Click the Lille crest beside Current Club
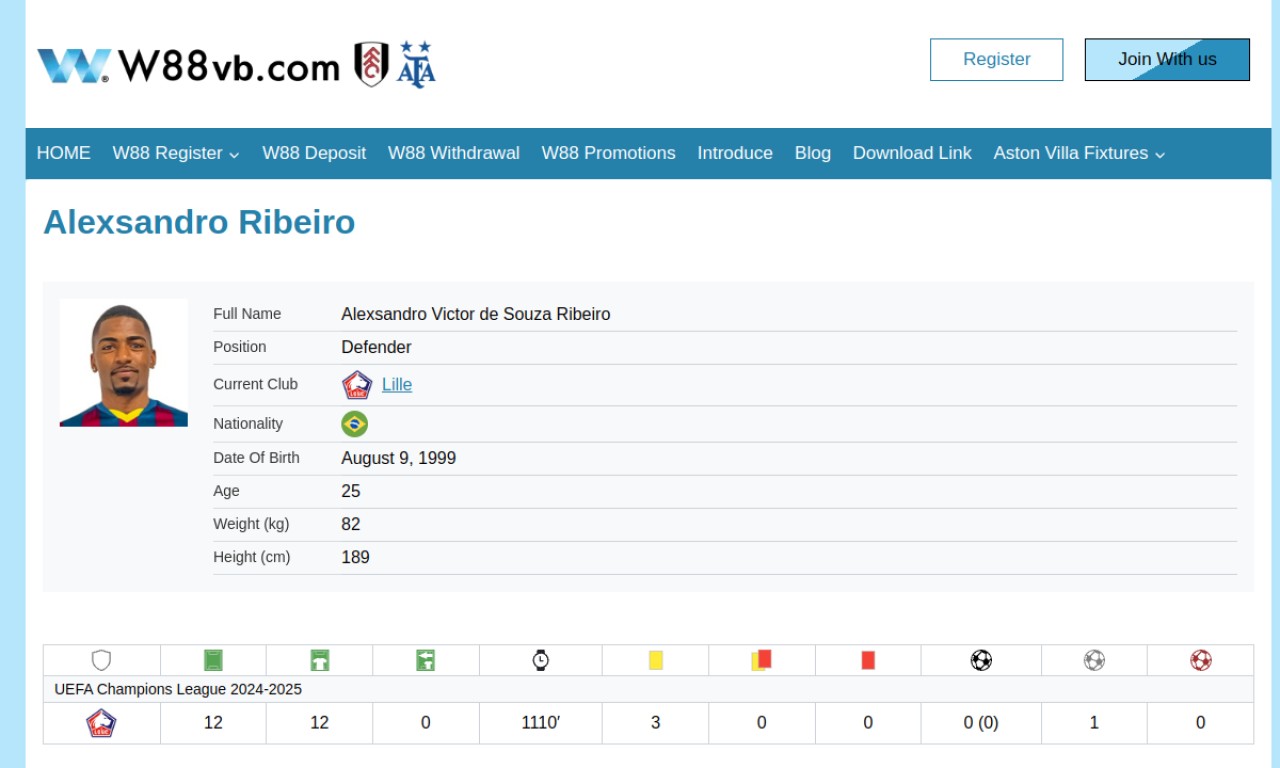This screenshot has height=768, width=1280. 357,385
